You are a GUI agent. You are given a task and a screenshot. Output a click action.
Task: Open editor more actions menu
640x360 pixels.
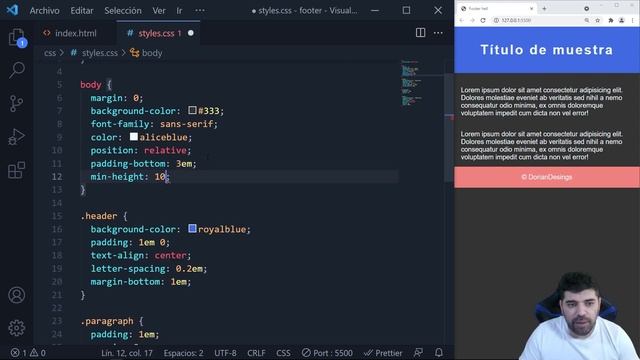point(438,33)
